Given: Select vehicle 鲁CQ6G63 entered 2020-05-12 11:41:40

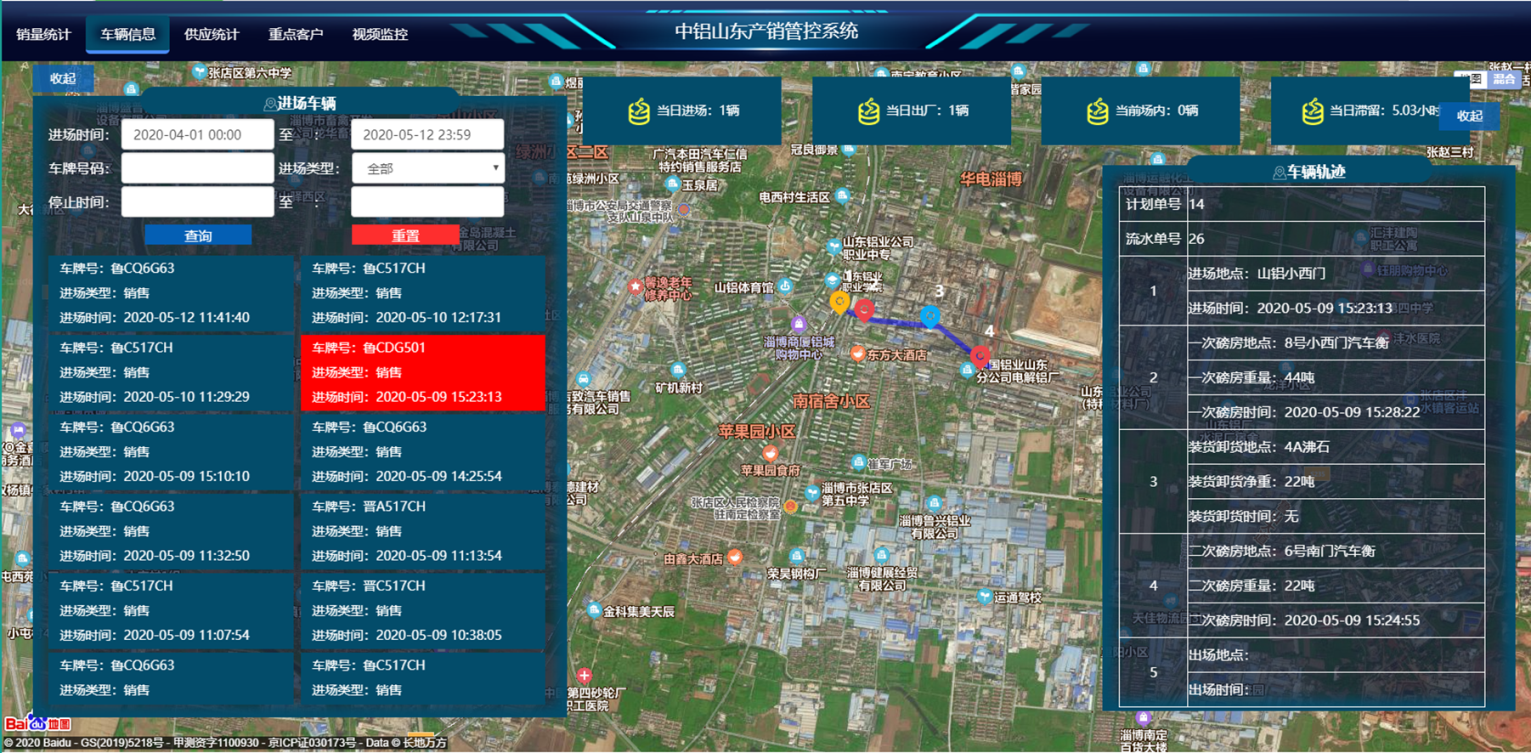Looking at the screenshot, I should point(171,293).
